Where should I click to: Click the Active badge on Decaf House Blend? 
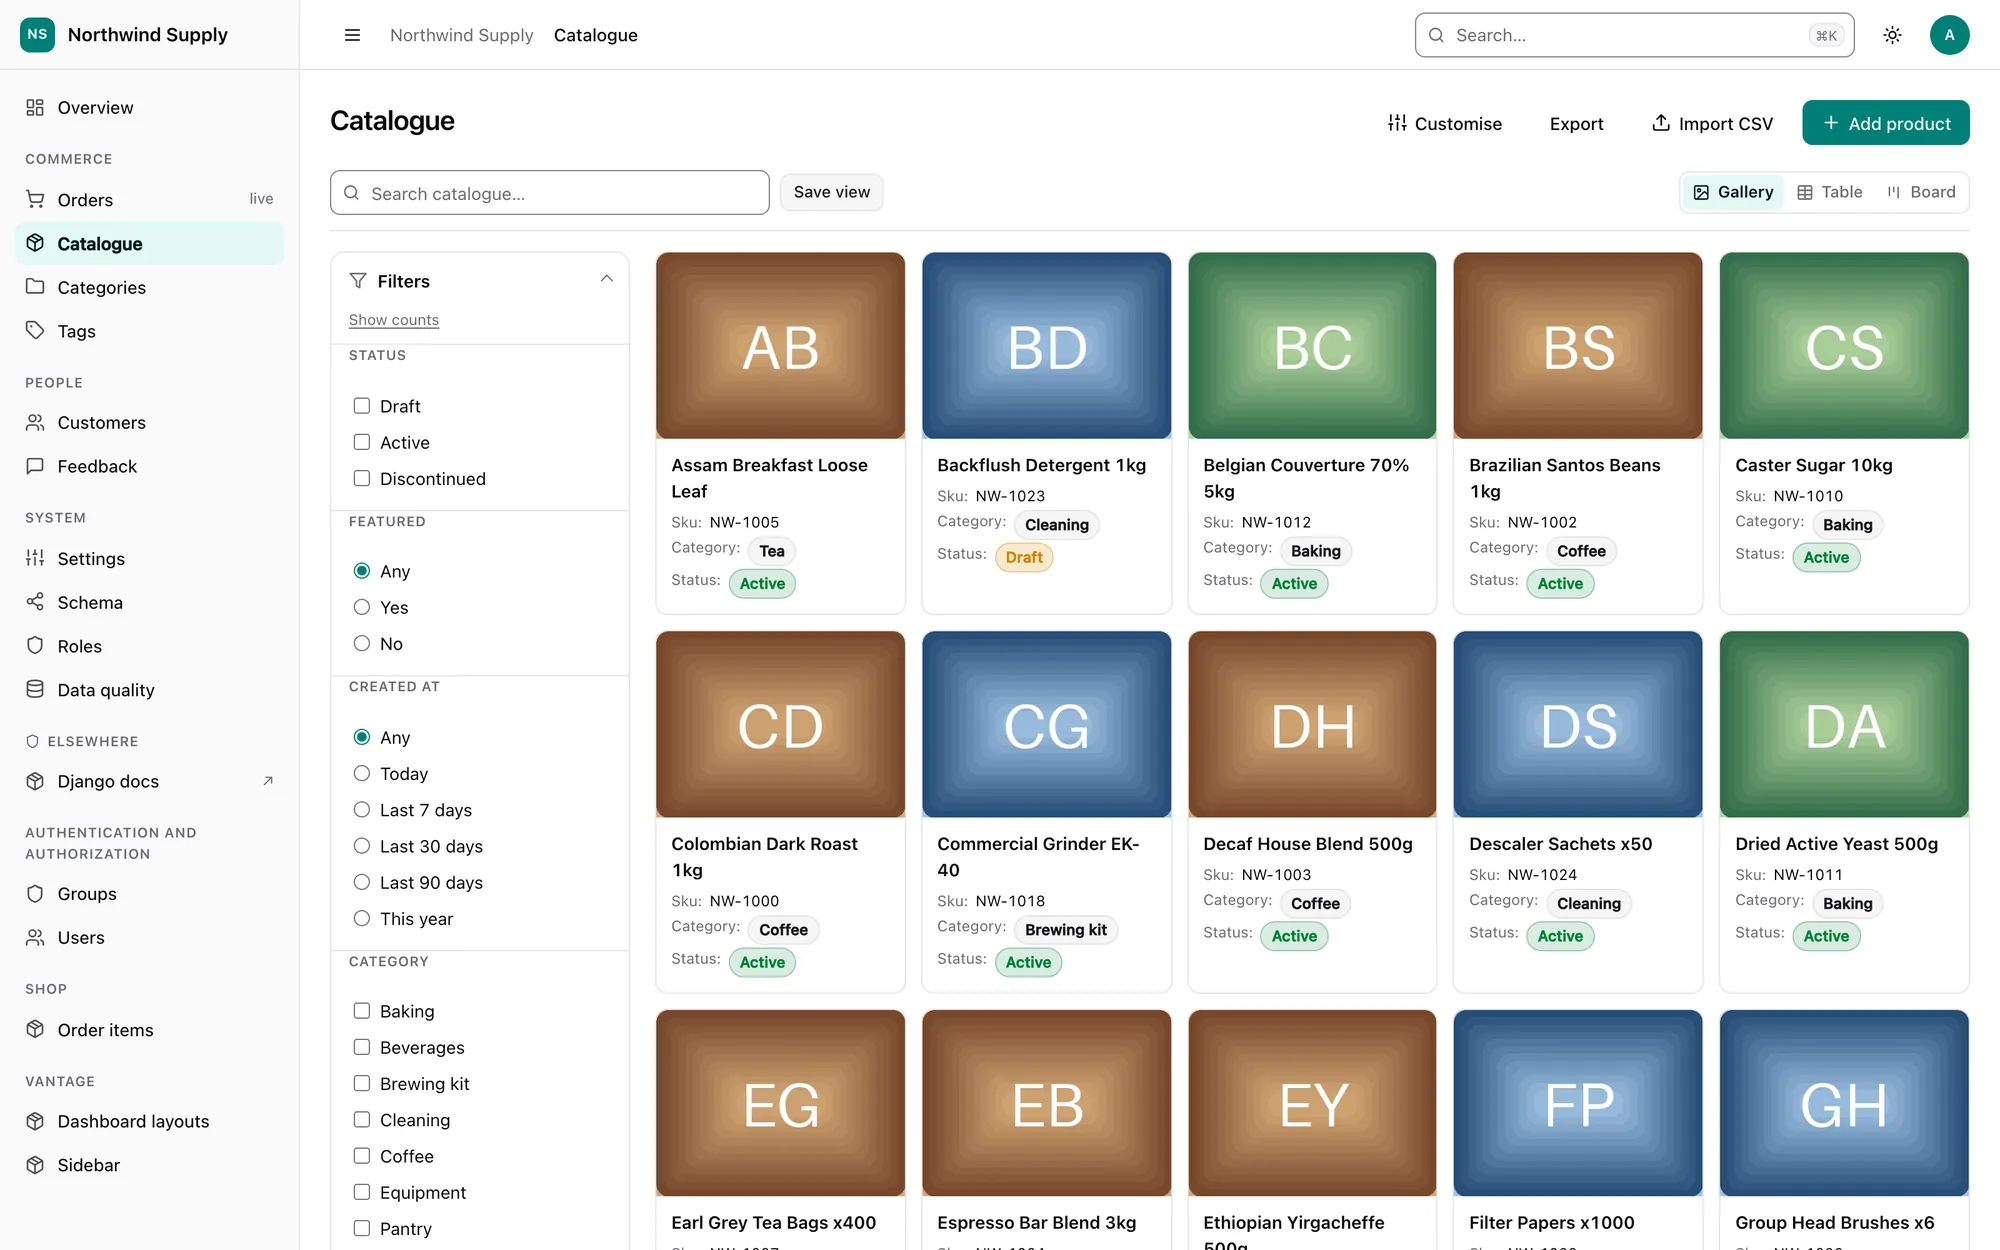click(1294, 936)
